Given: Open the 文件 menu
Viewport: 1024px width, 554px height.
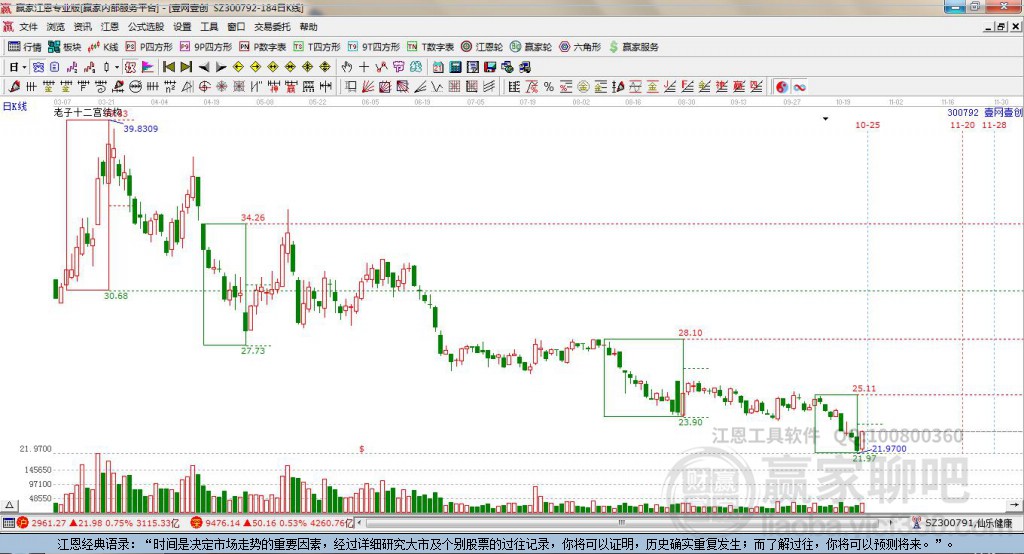Looking at the screenshot, I should pyautogui.click(x=28, y=27).
